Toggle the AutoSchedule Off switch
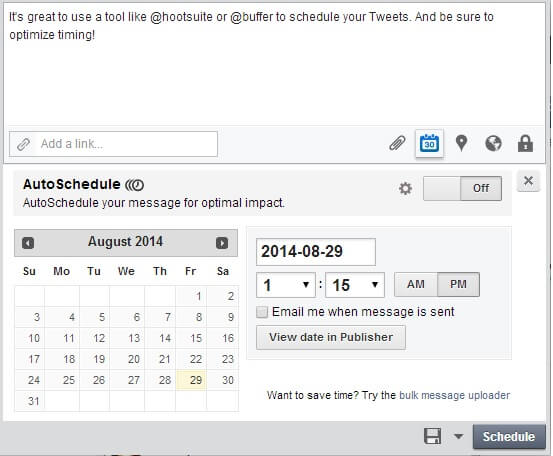The image size is (553, 456). tap(462, 188)
